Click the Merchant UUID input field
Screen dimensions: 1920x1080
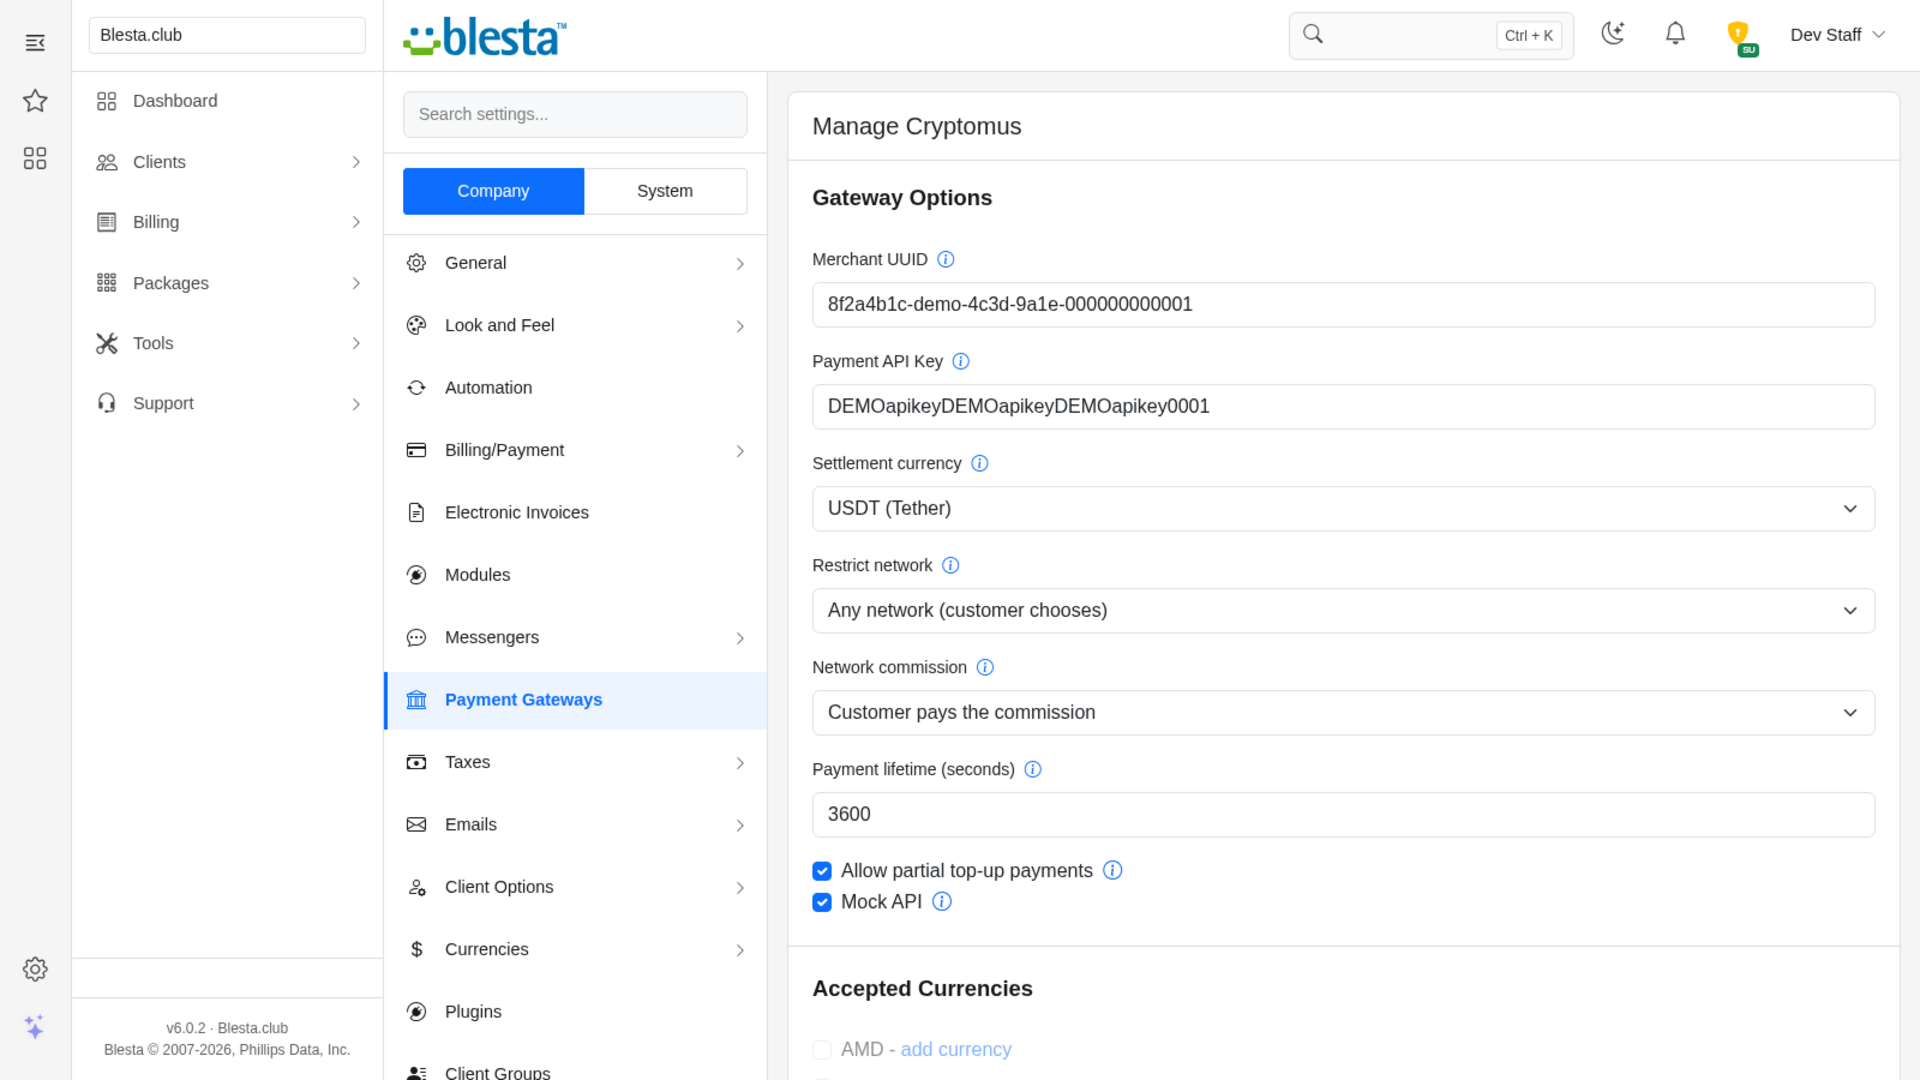tap(1343, 305)
